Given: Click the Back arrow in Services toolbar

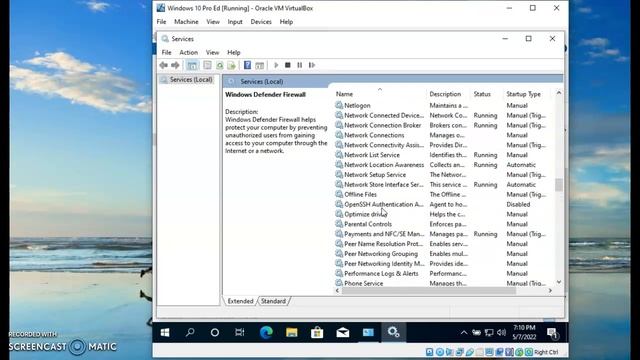Looking at the screenshot, I should tap(164, 65).
